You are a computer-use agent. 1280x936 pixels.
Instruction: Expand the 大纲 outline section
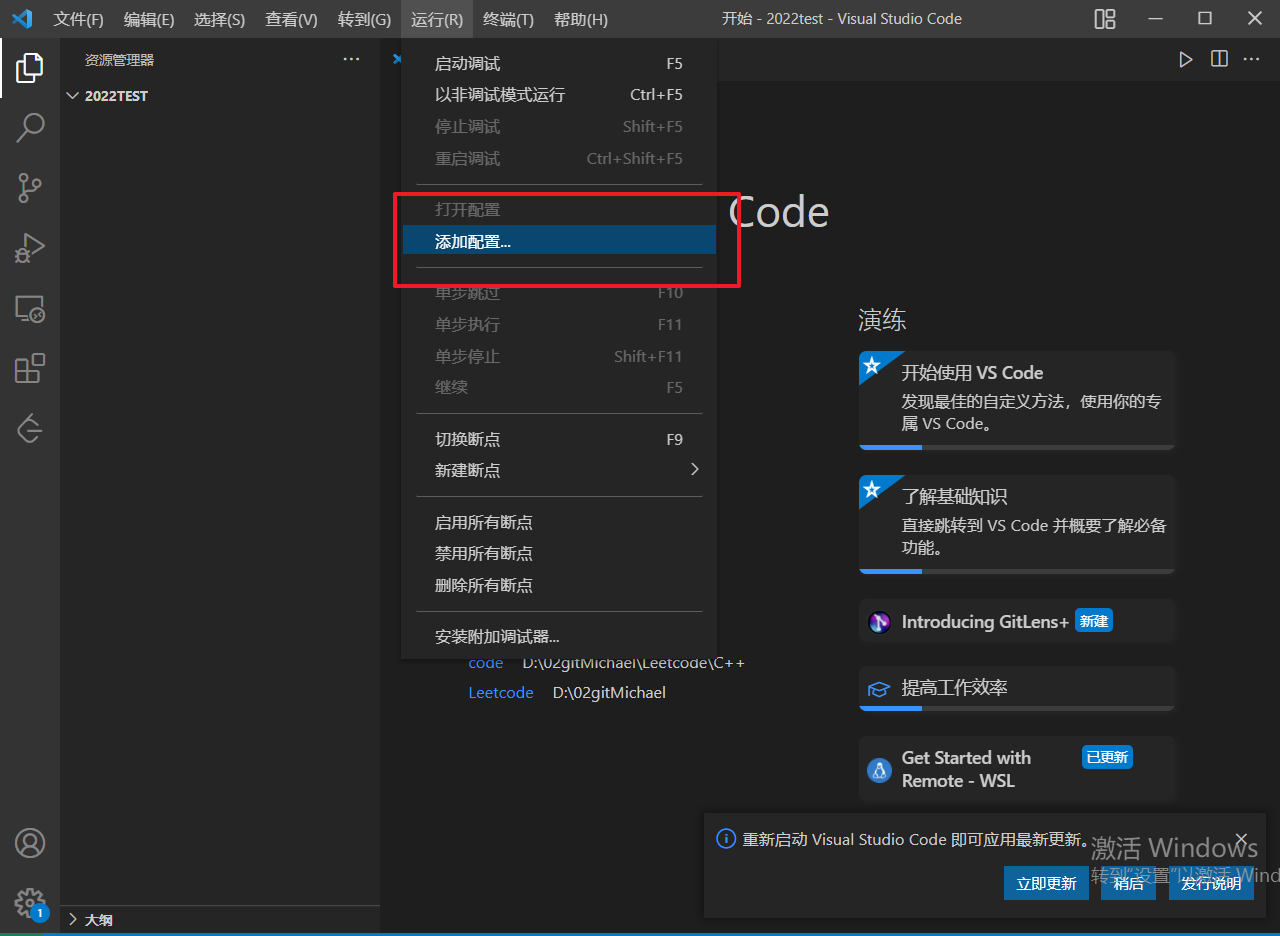click(x=220, y=919)
